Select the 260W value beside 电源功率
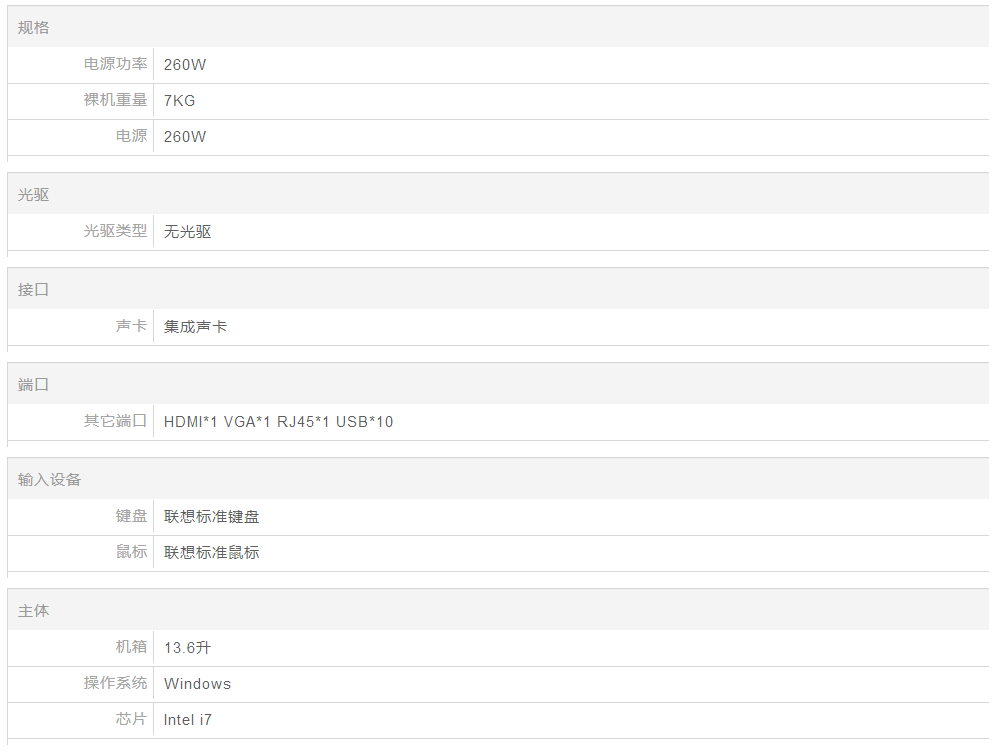Screen dimensions: 1006x754 point(185,65)
